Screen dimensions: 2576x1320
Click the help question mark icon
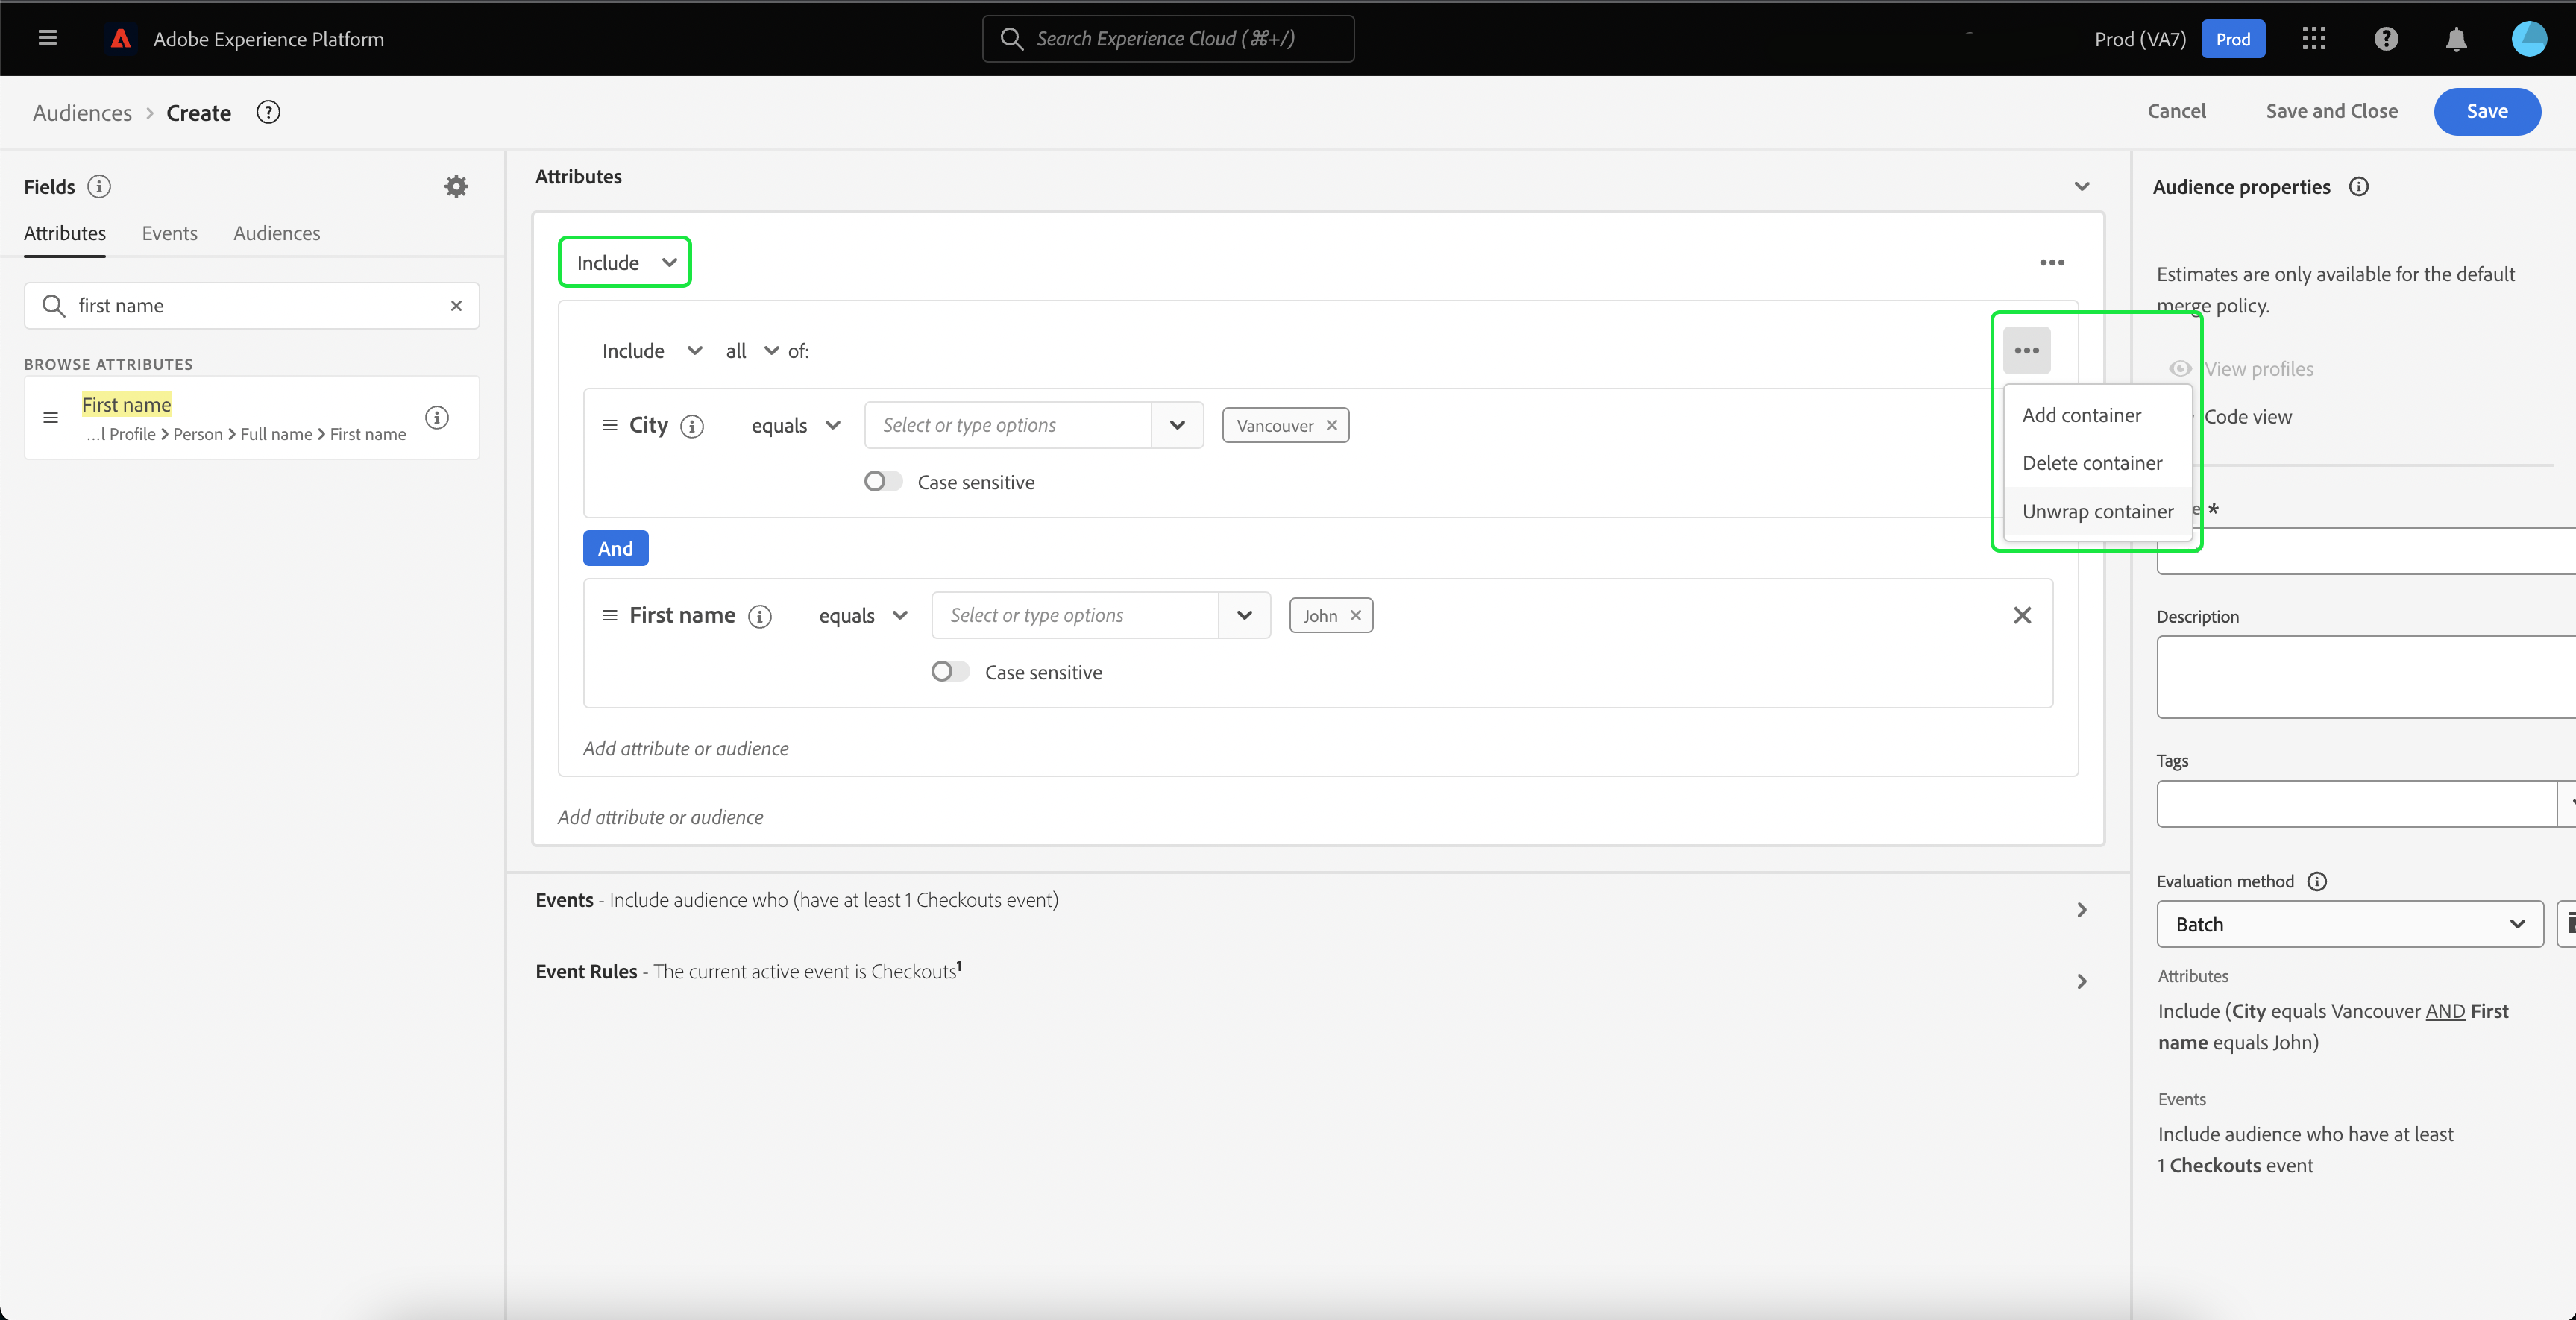2386,39
